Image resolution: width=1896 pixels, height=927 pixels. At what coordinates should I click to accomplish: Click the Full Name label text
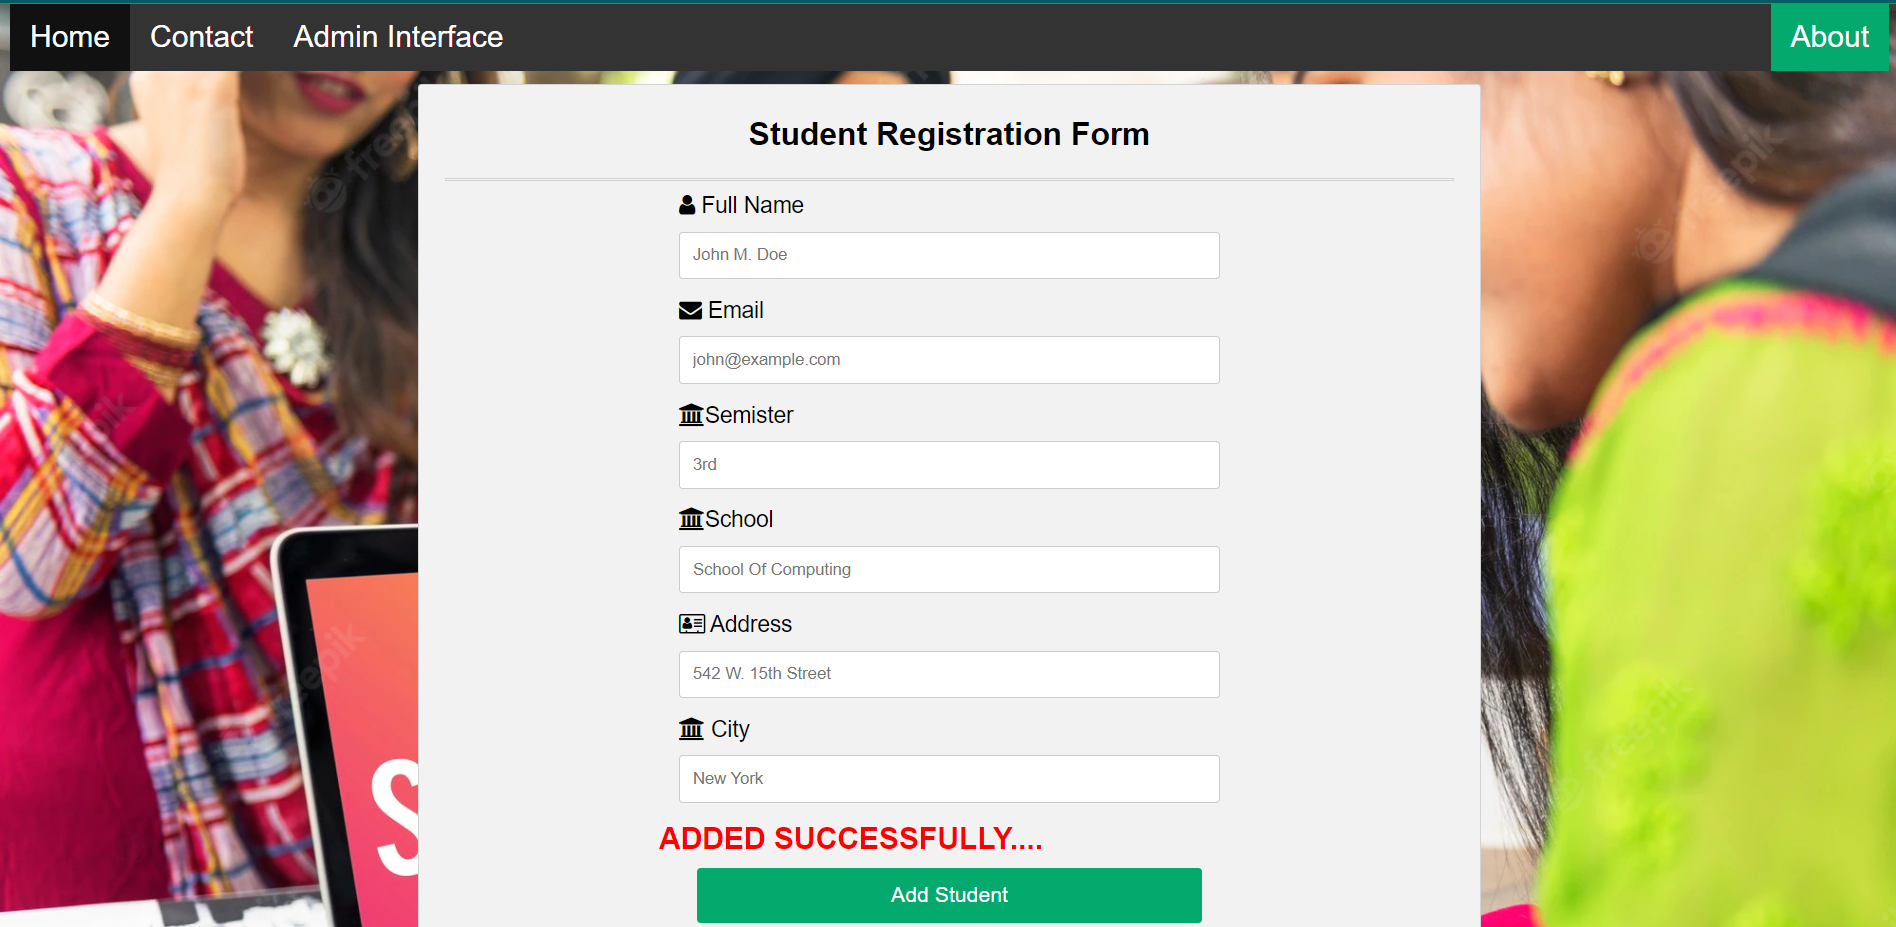[x=752, y=205]
